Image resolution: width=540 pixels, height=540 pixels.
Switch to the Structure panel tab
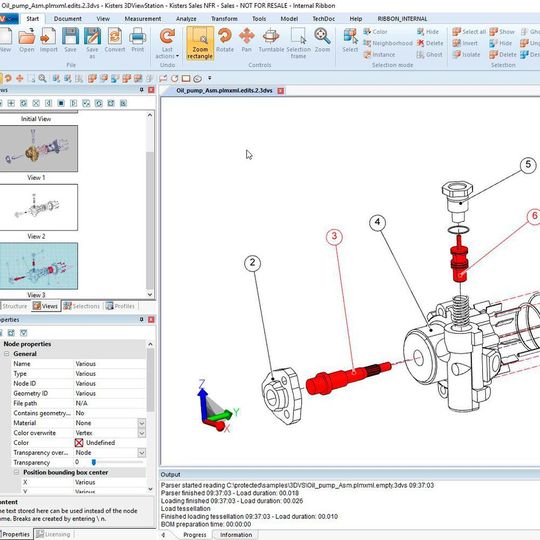[14, 306]
